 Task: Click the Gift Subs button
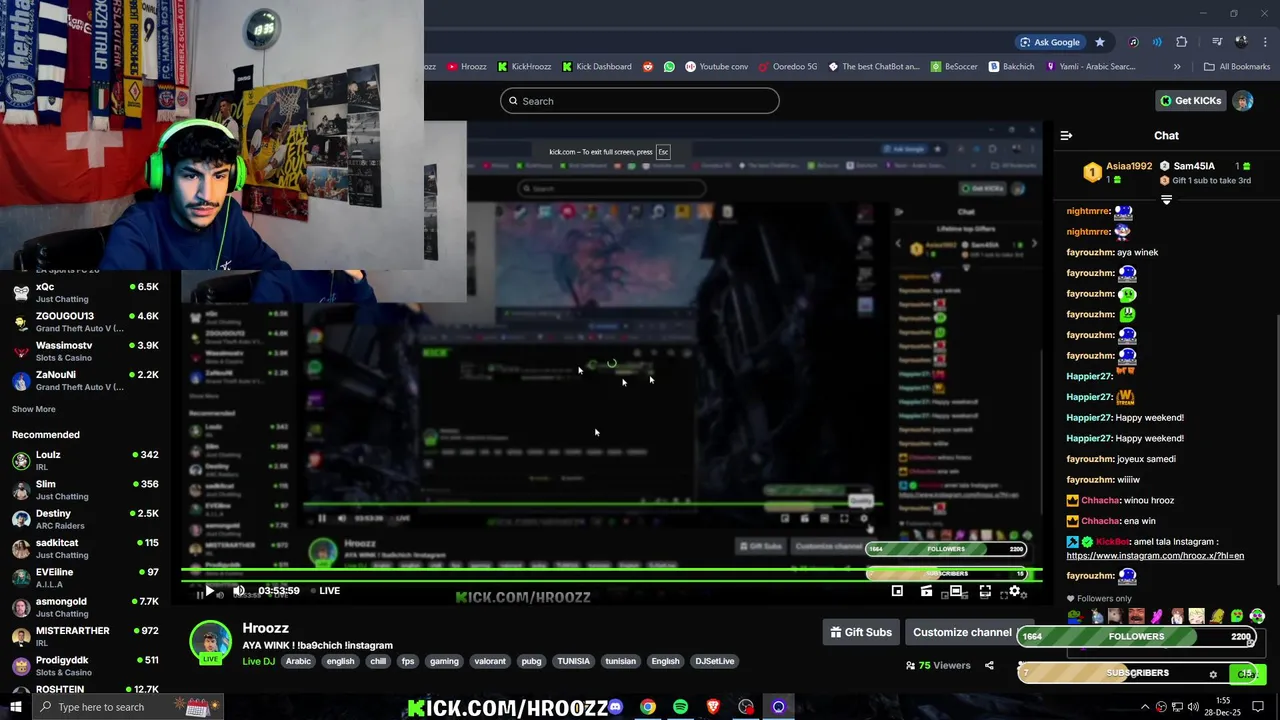[x=861, y=632]
